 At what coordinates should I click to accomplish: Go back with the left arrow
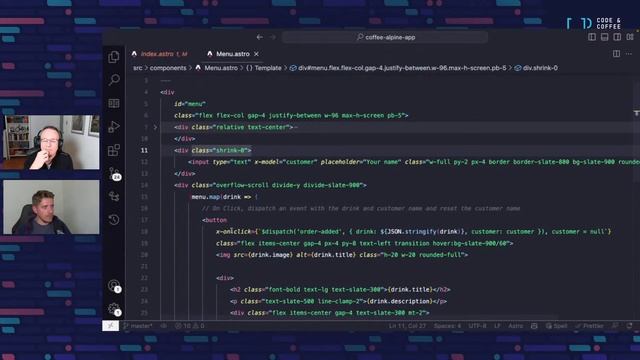pos(260,37)
